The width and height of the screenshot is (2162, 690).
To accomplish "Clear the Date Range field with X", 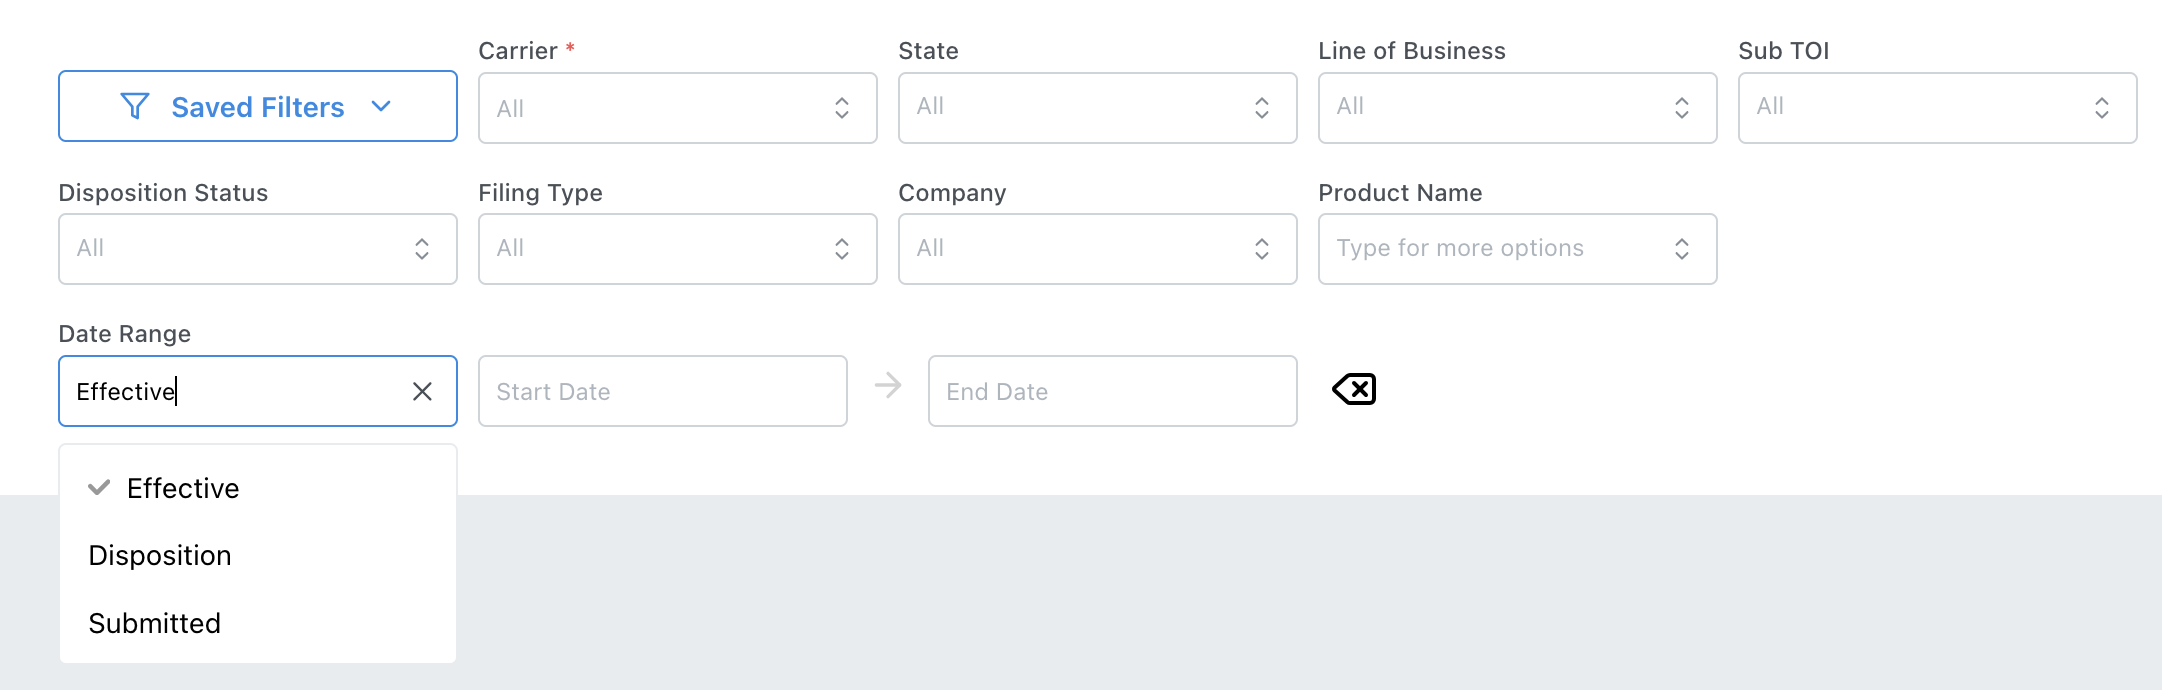I will click(422, 391).
